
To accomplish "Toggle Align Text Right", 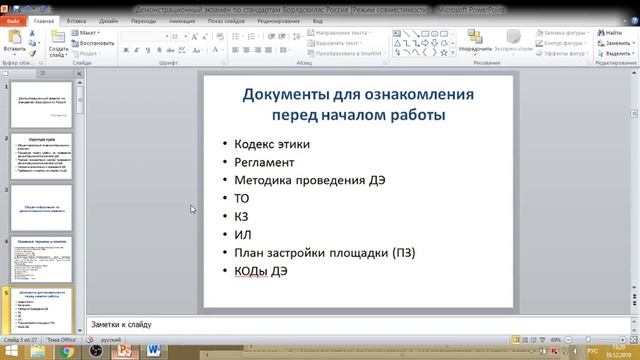I will (x=258, y=50).
